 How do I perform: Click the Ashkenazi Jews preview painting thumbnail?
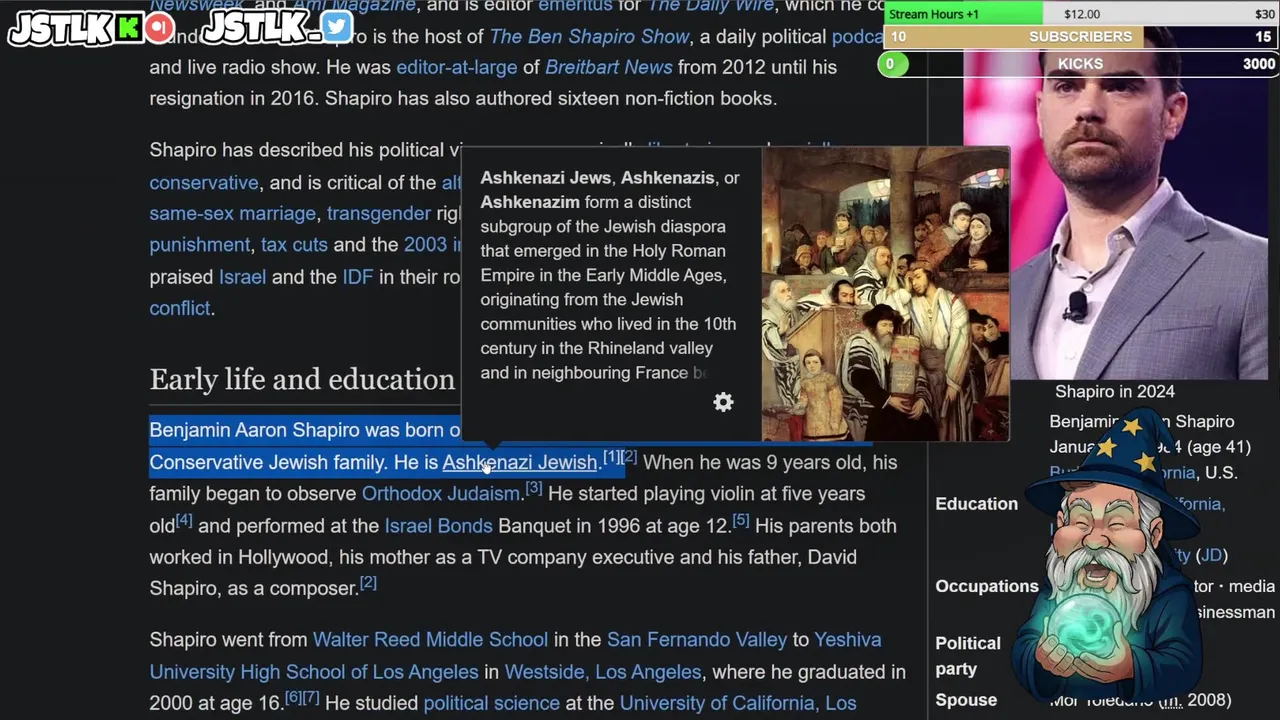(885, 294)
